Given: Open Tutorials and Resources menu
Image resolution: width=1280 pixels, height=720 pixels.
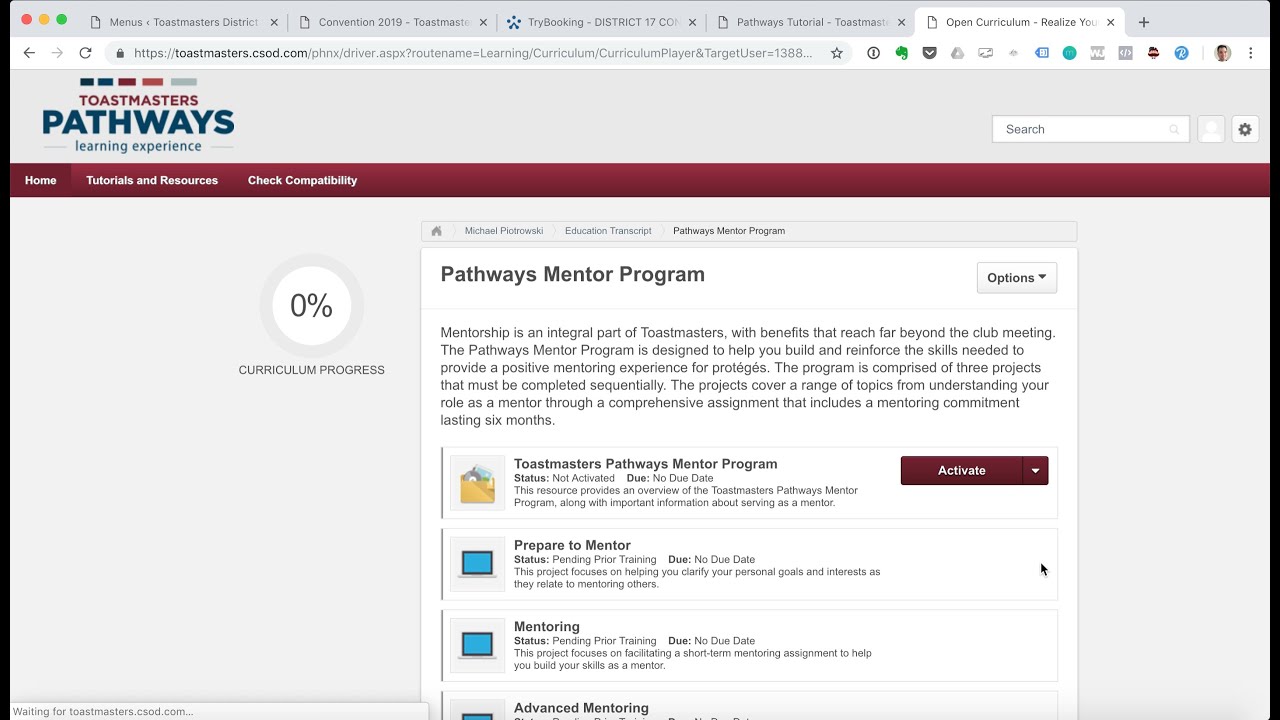Looking at the screenshot, I should (x=152, y=180).
